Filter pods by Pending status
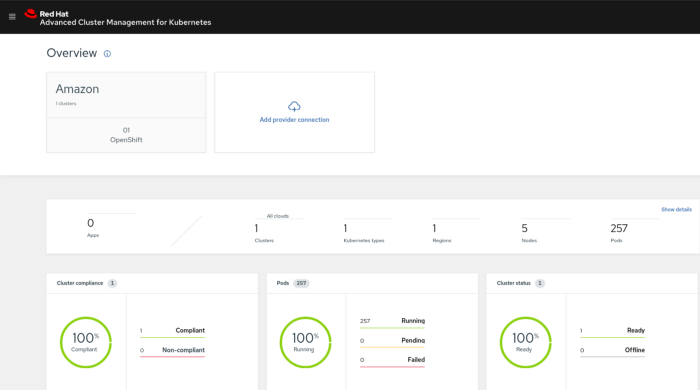Viewport: 700px width, 390px height. (392, 341)
